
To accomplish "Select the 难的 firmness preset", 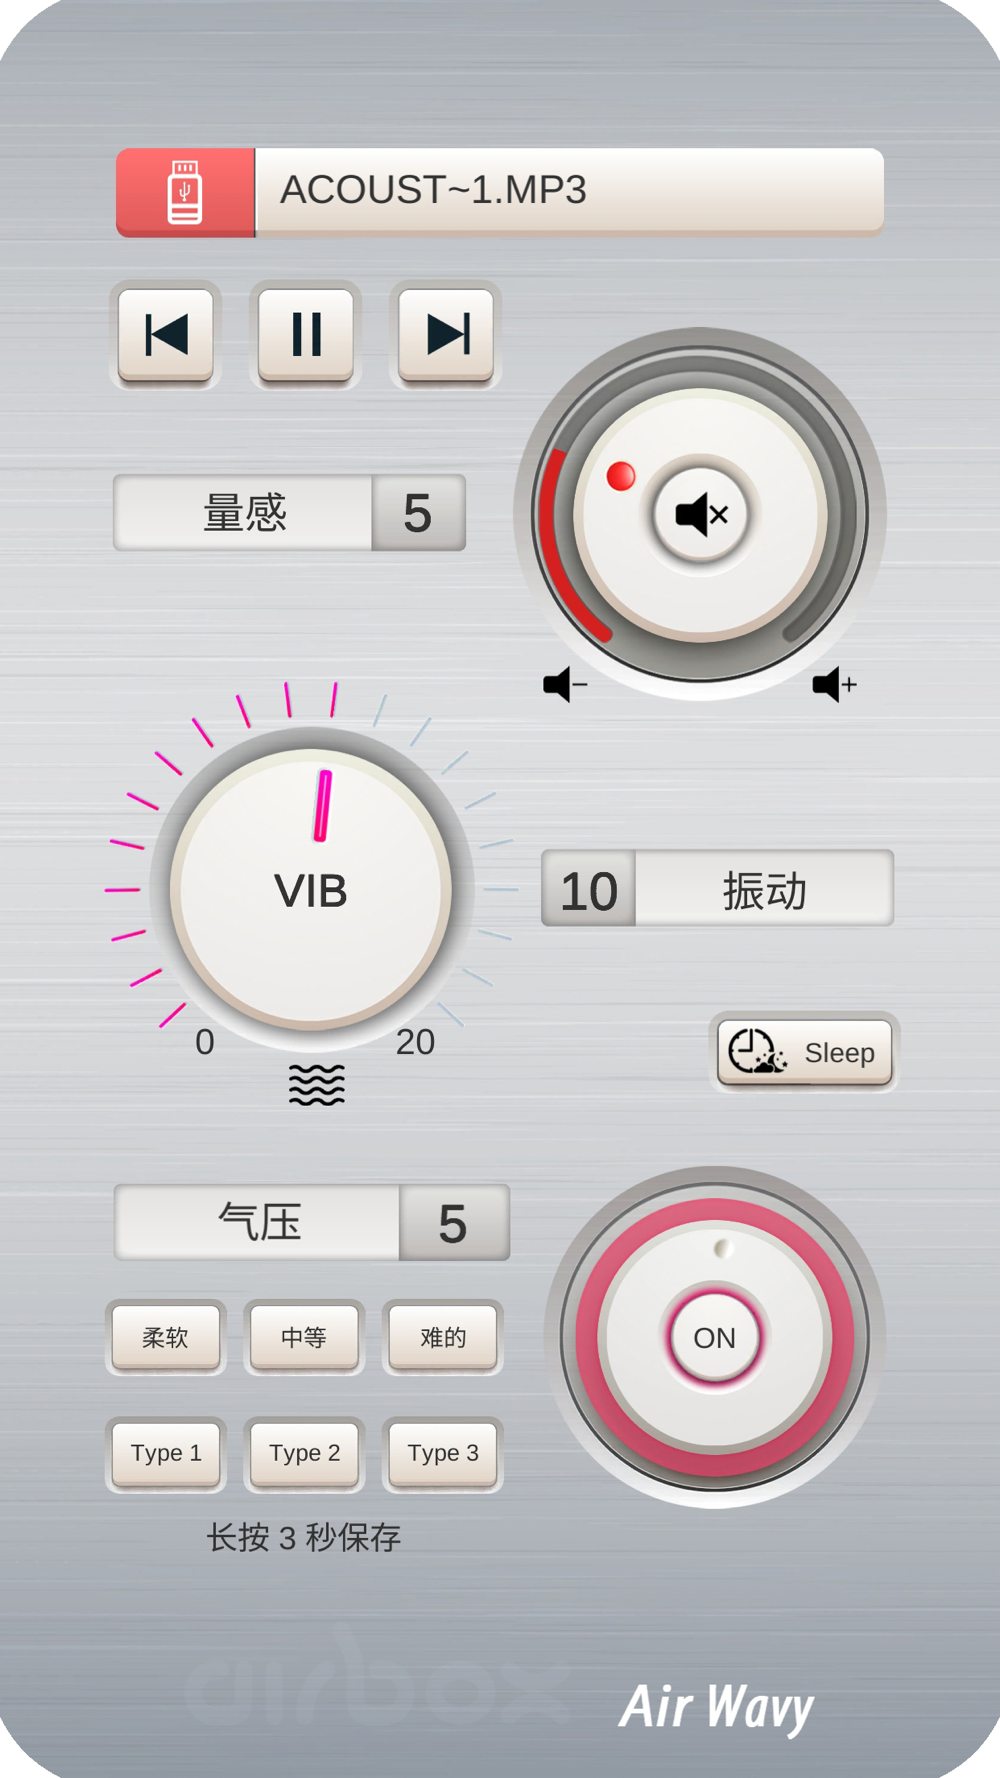I will pyautogui.click(x=443, y=1337).
